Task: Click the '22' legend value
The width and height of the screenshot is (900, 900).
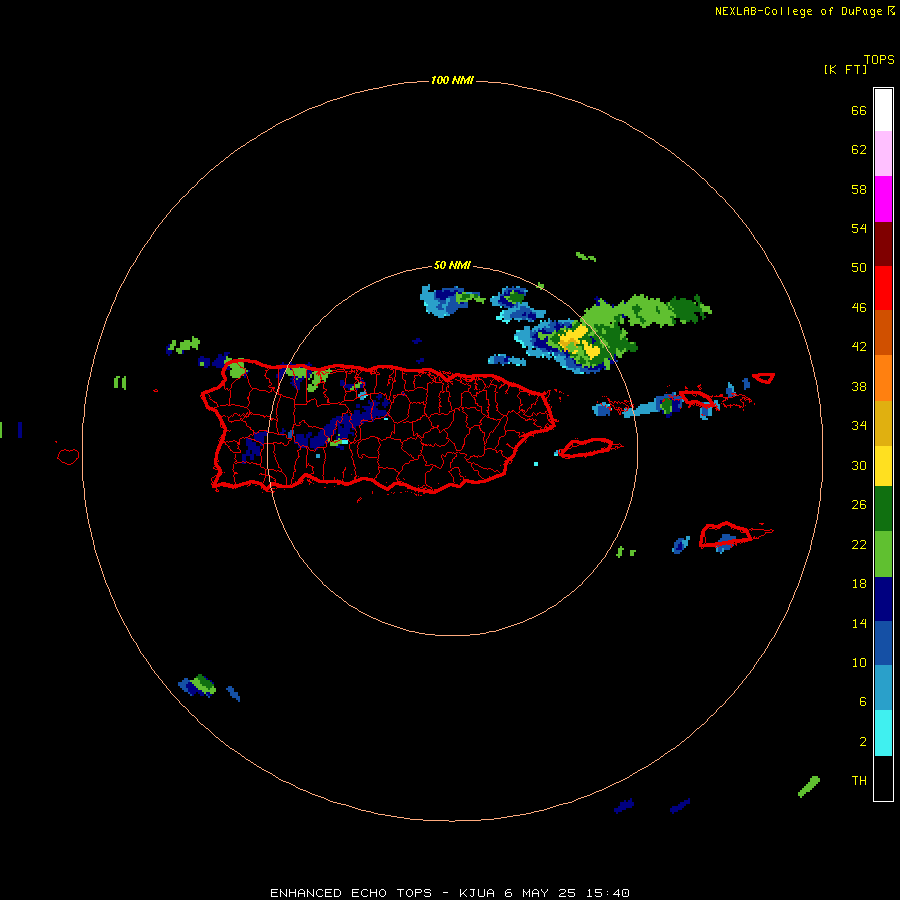Action: click(x=859, y=544)
